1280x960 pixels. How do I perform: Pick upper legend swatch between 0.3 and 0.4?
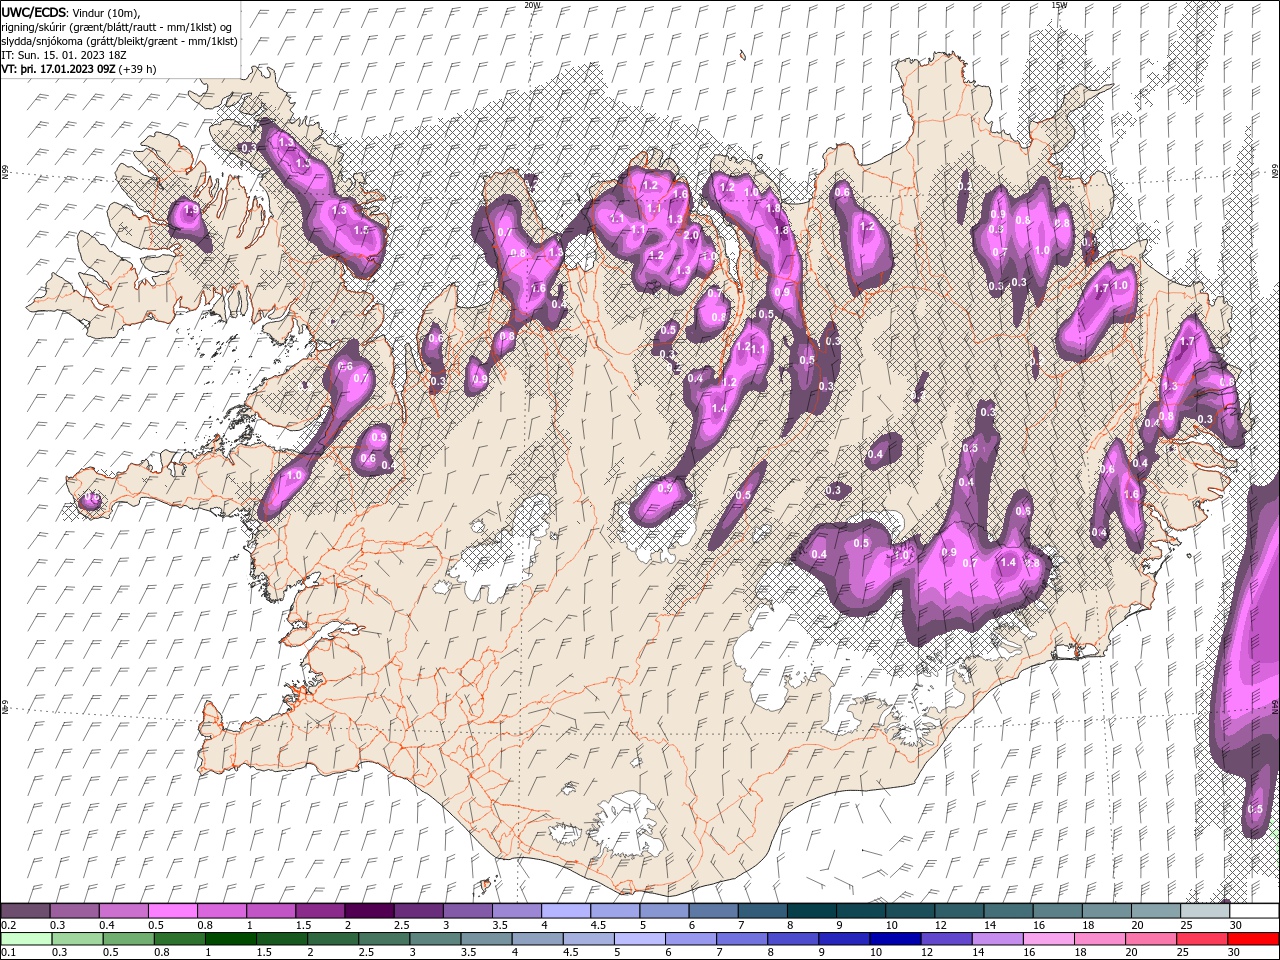pyautogui.click(x=74, y=910)
